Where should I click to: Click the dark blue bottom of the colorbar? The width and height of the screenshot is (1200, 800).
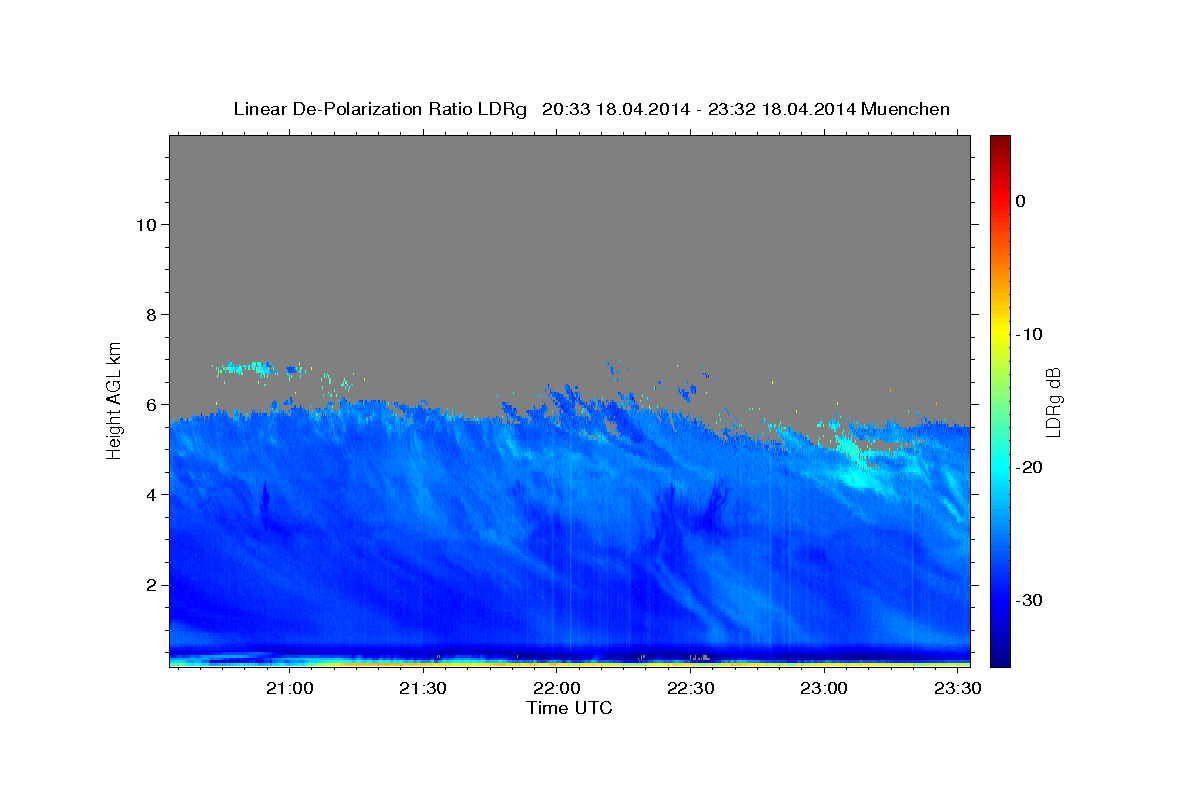point(1000,655)
